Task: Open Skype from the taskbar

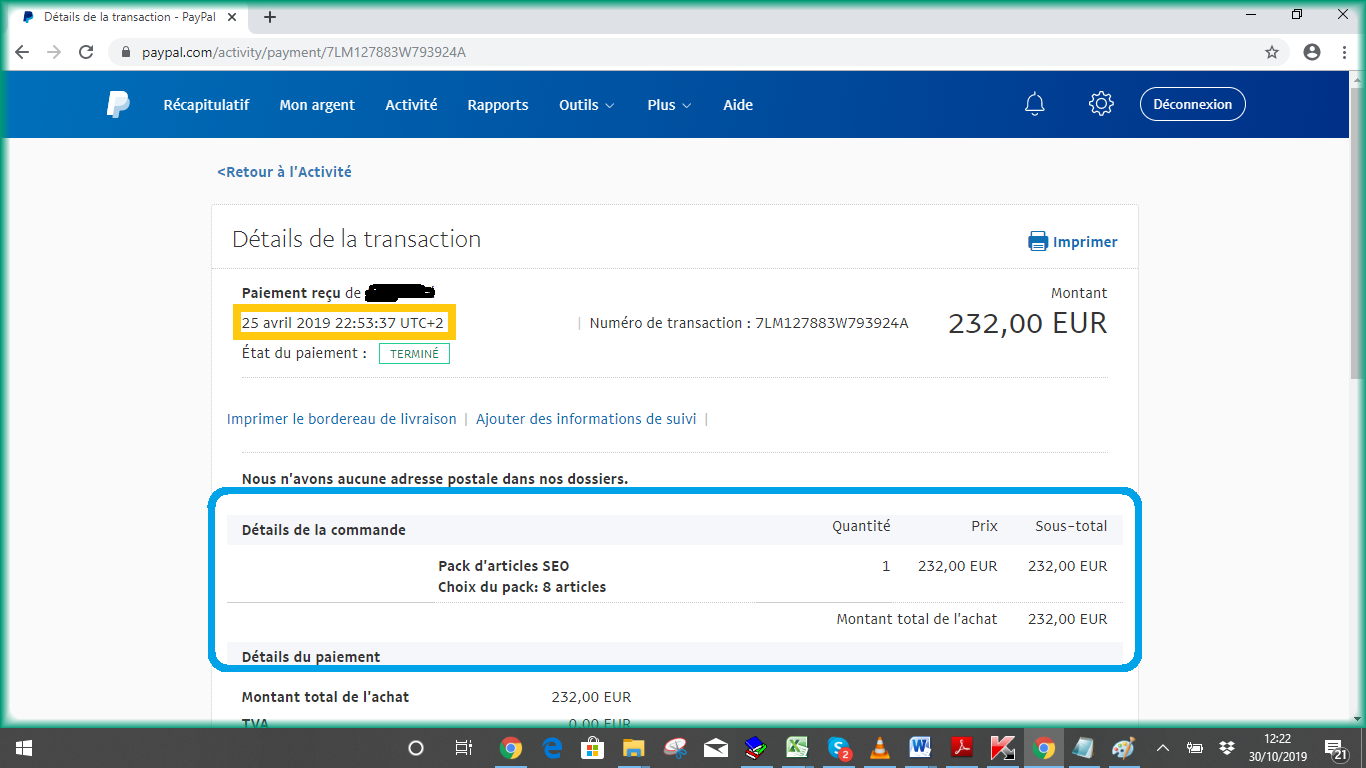Action: 838,748
